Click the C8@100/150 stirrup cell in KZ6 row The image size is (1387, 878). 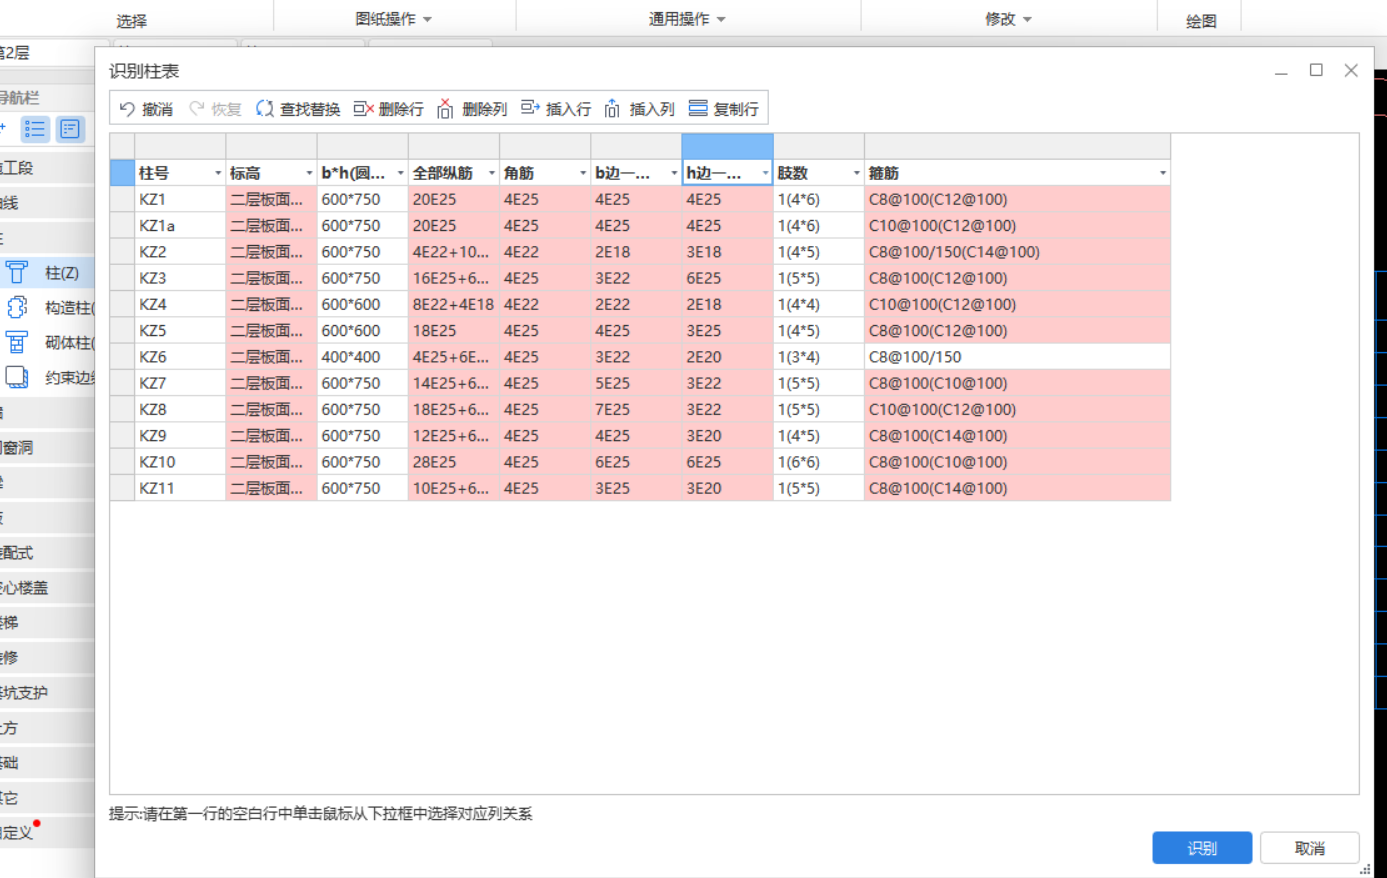(x=1017, y=357)
